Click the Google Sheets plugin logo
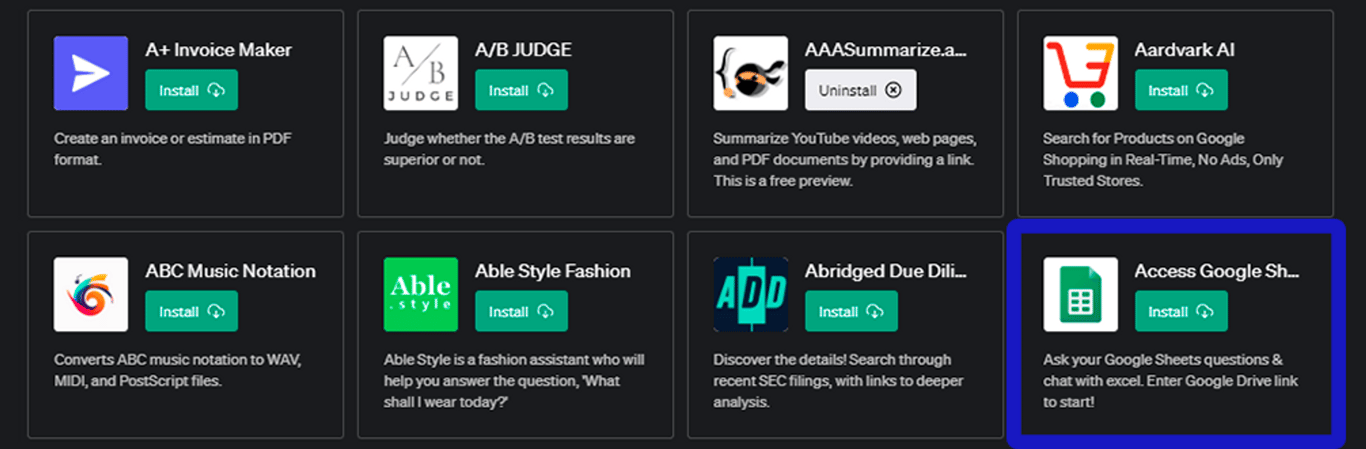1366x449 pixels. (1081, 294)
